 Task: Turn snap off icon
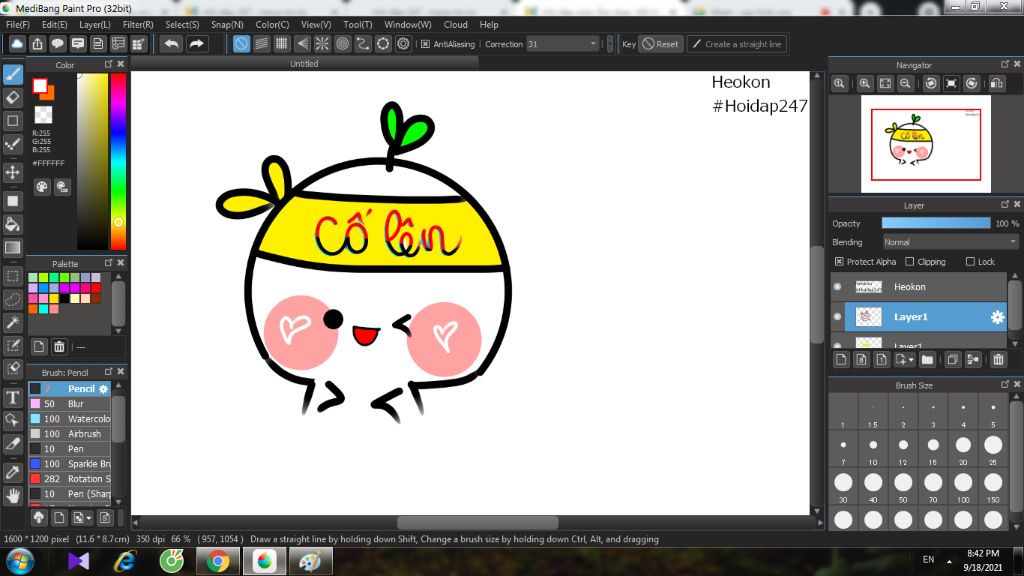tap(241, 44)
